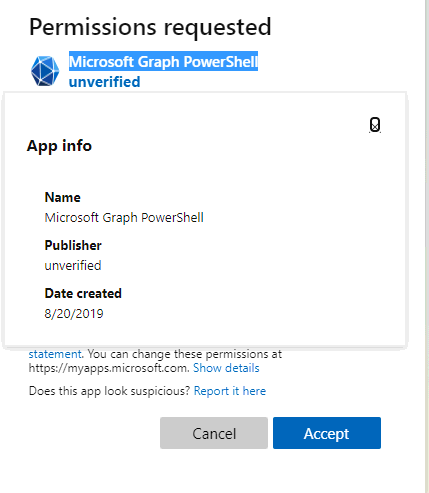Click the Name label
This screenshot has height=493, width=429.
(63, 197)
